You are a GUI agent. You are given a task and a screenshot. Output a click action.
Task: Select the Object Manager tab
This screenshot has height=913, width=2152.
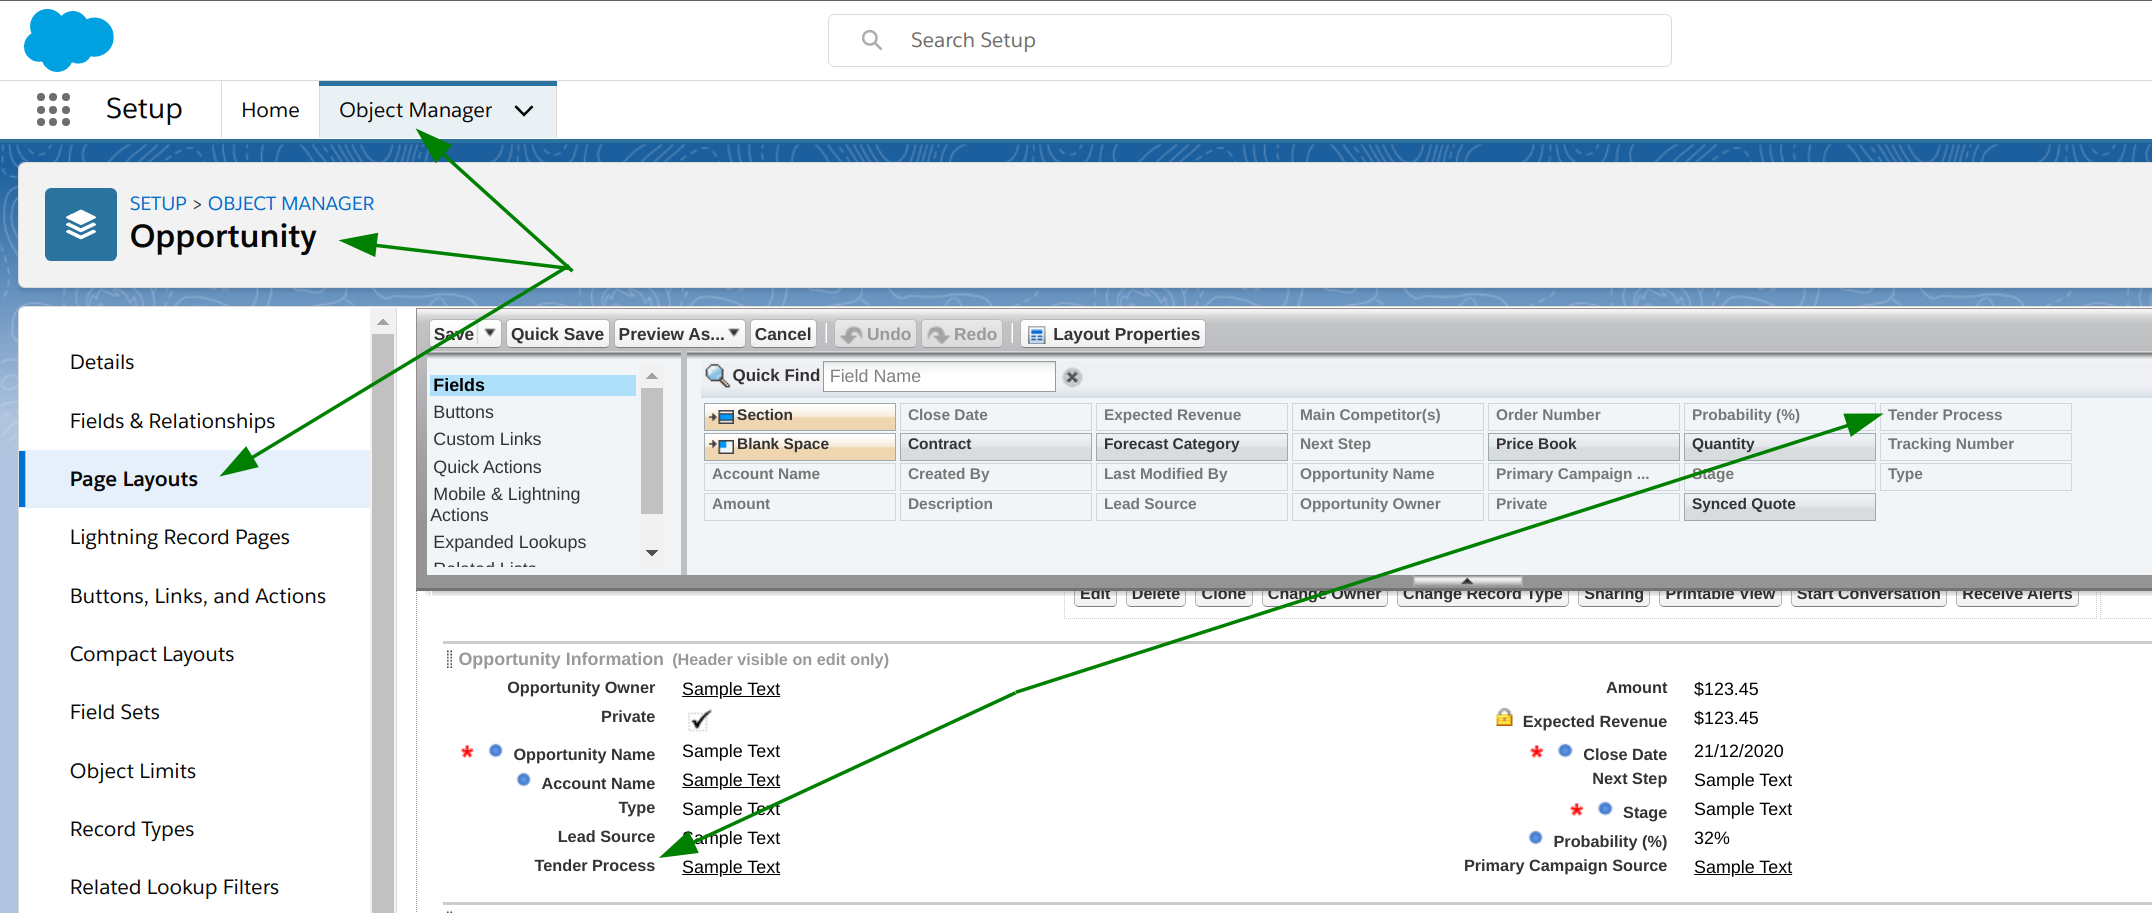(415, 110)
